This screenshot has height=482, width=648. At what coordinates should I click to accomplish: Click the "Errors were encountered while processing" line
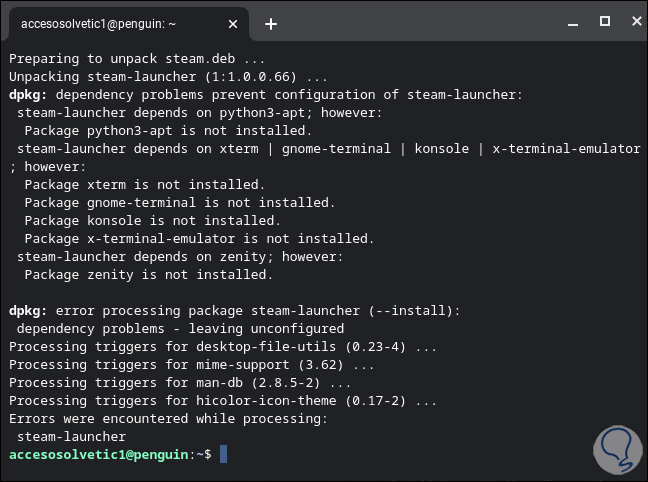coord(168,418)
